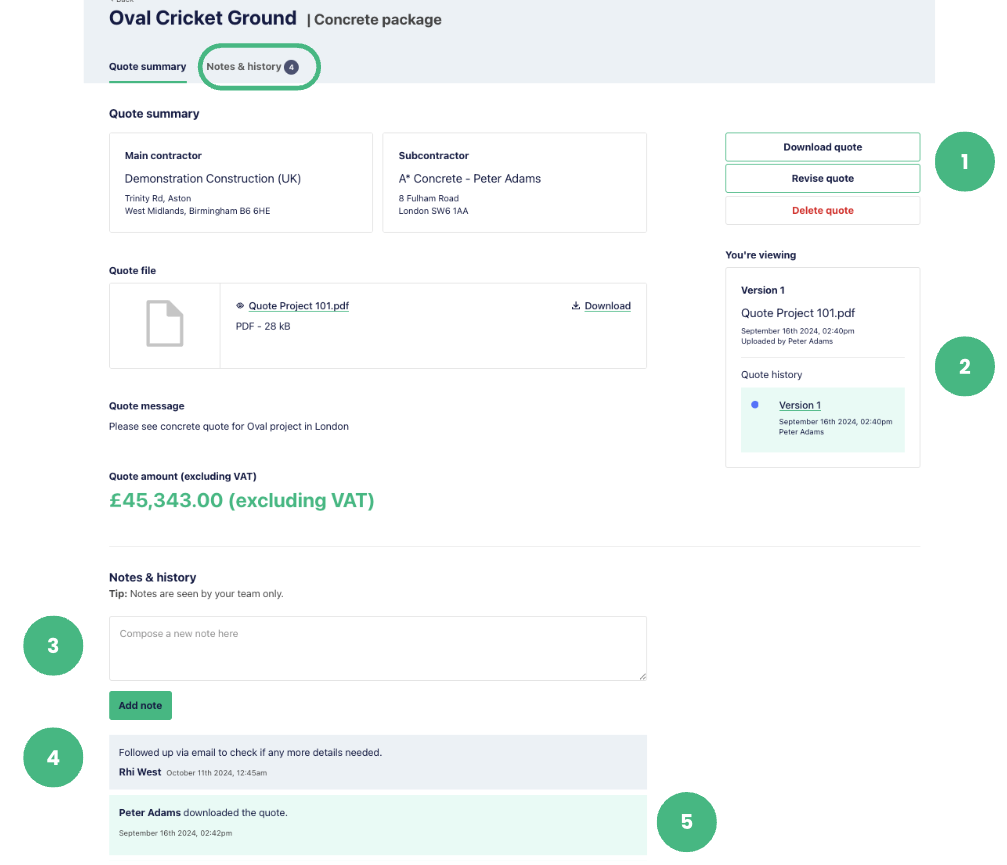Viewport: 1007px width, 865px height.
Task: Click the download arrow icon in the Quote file card
Action: [x=575, y=306]
